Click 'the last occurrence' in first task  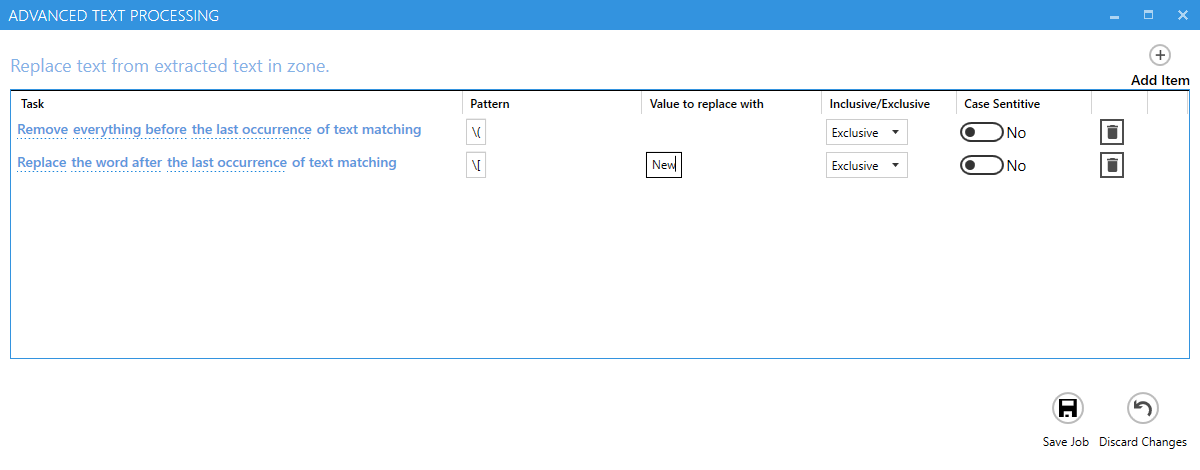[252, 130]
